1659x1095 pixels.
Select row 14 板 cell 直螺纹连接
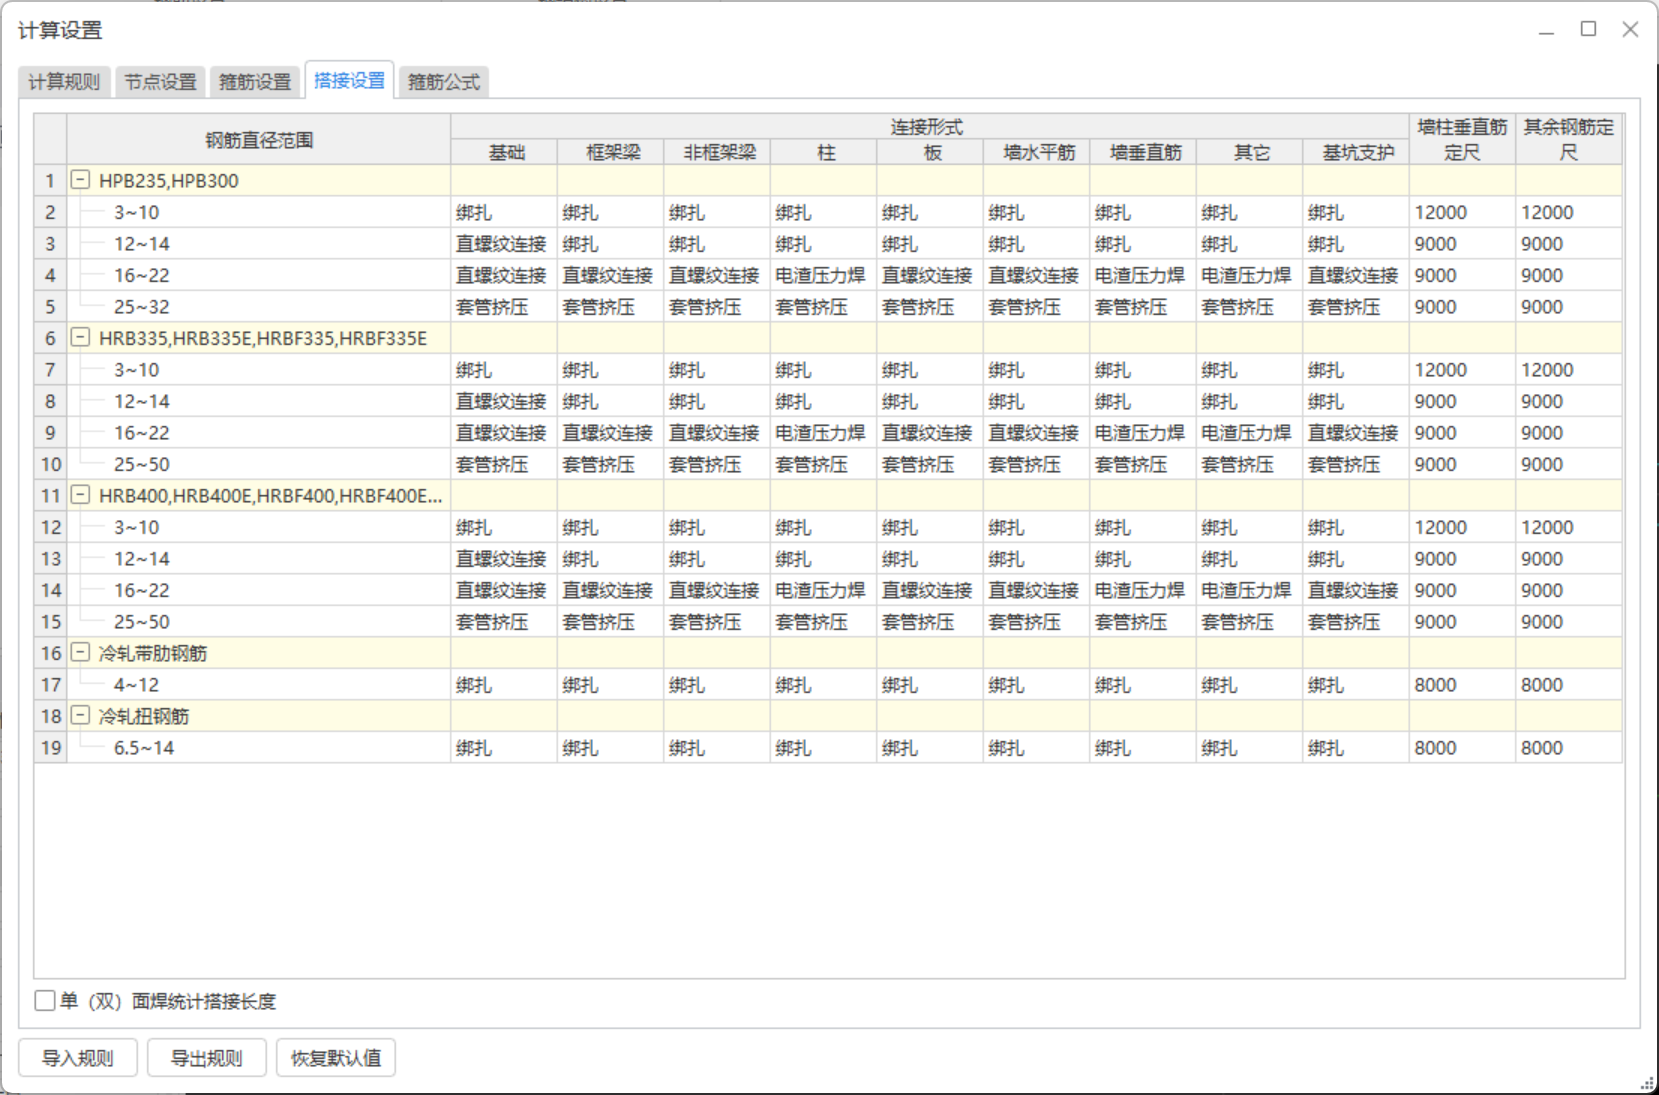[930, 590]
